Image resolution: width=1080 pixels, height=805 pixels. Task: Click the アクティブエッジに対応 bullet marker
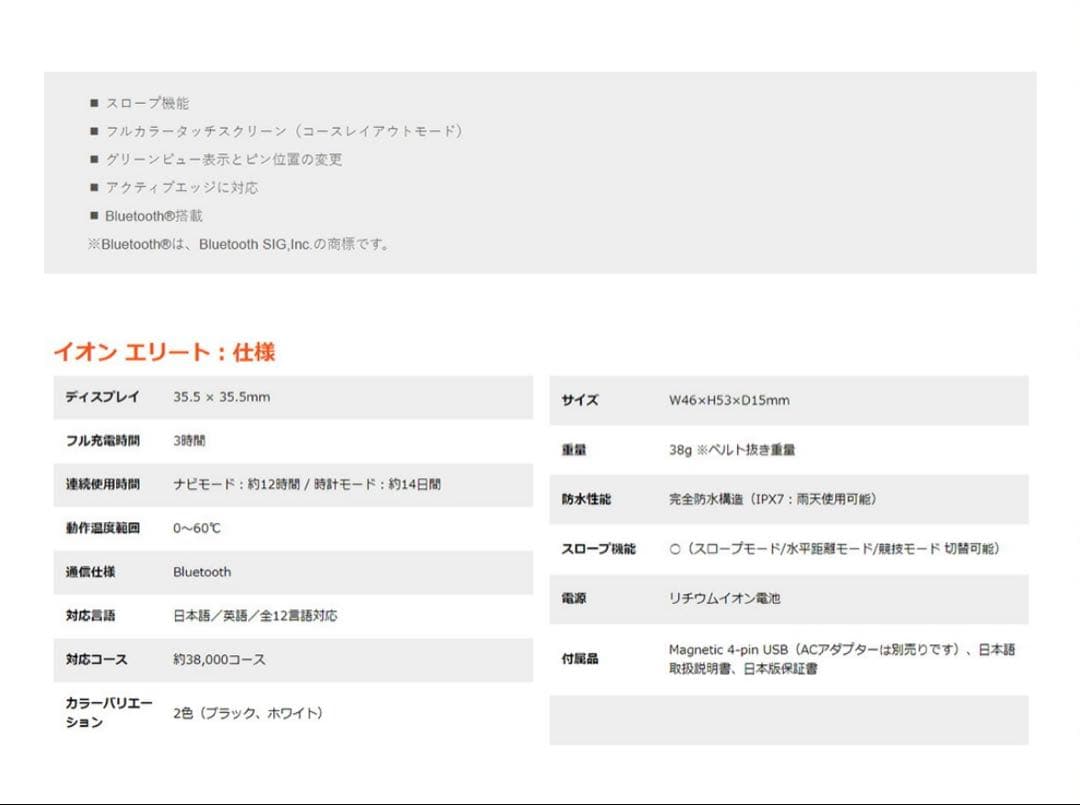95,187
